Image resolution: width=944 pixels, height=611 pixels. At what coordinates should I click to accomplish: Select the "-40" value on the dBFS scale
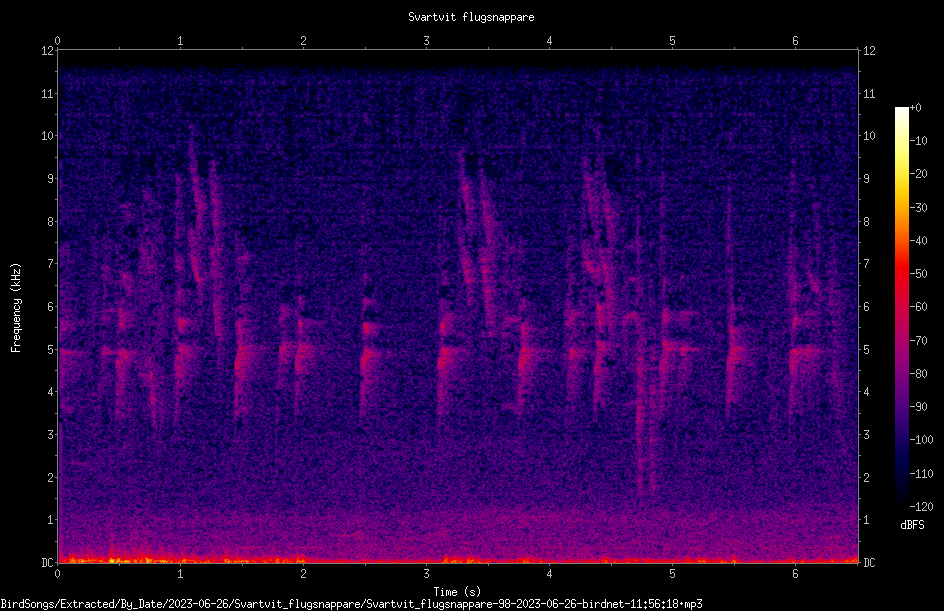(919, 241)
